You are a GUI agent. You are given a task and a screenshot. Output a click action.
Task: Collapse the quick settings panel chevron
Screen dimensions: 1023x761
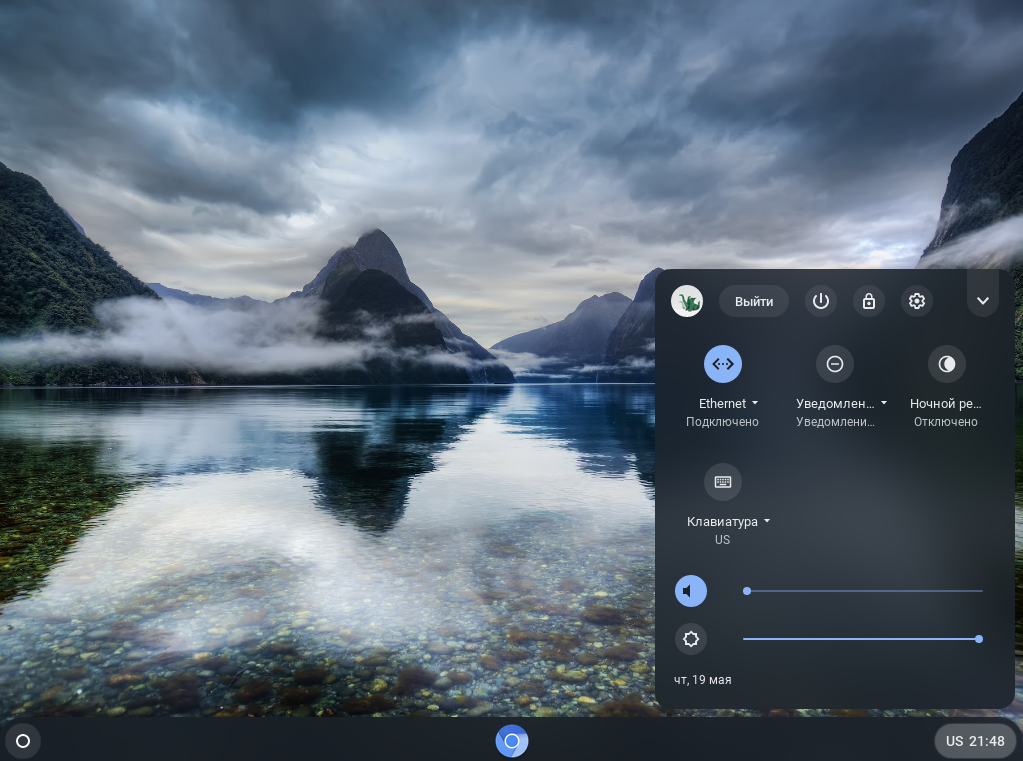(983, 301)
